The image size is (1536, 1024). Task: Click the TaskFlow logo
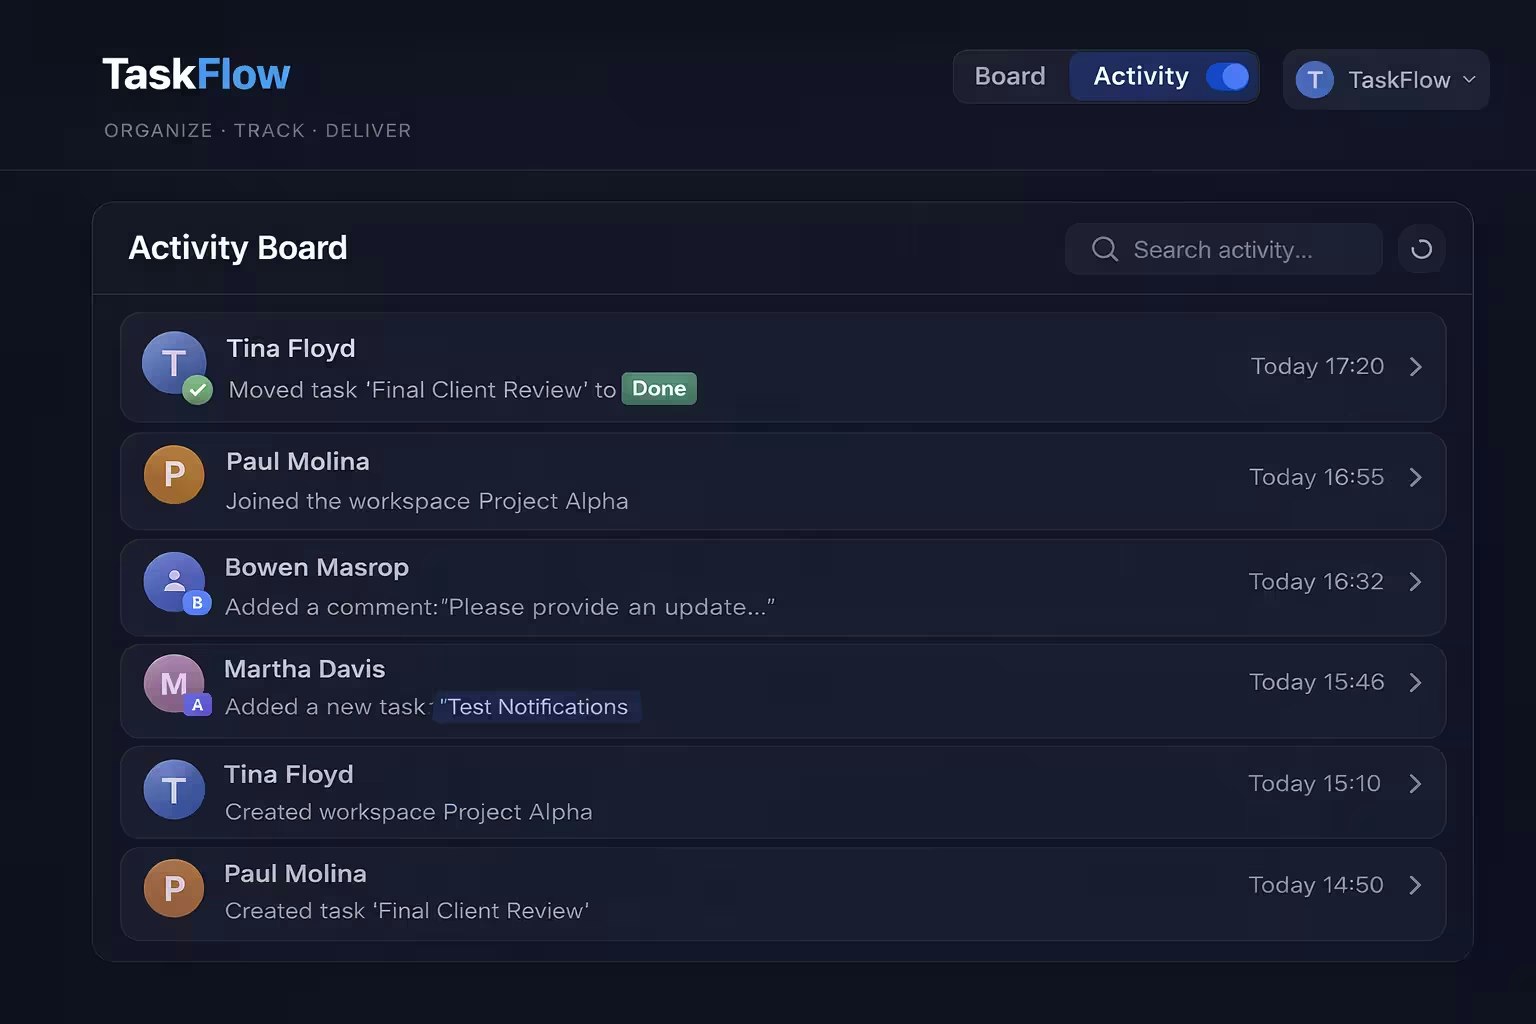[x=196, y=73]
